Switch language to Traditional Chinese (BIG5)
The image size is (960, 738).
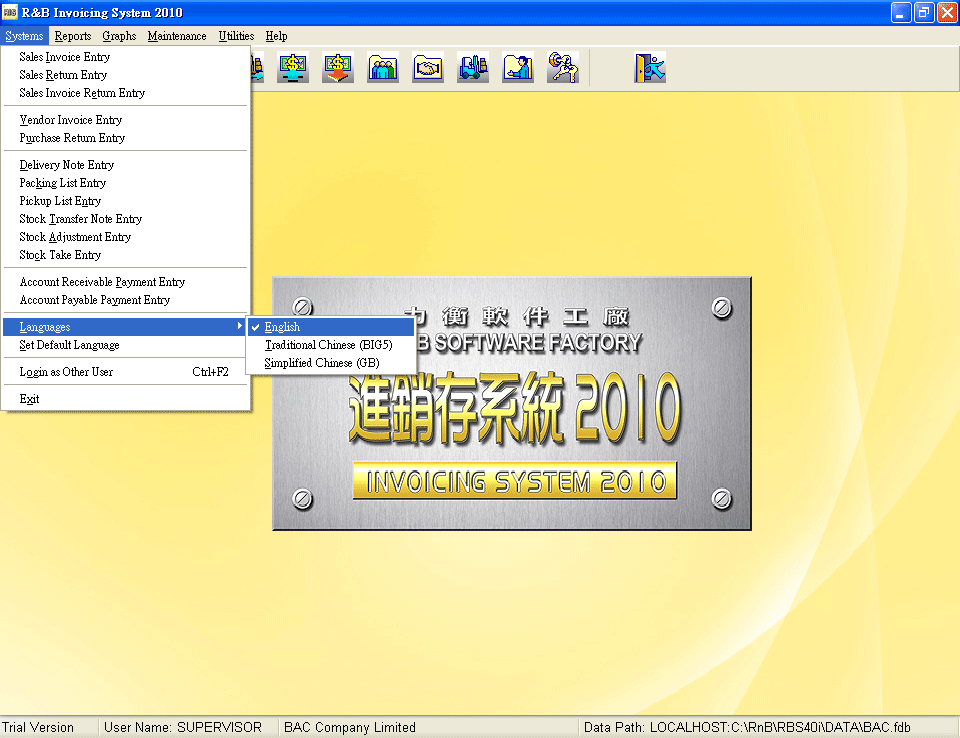point(331,345)
